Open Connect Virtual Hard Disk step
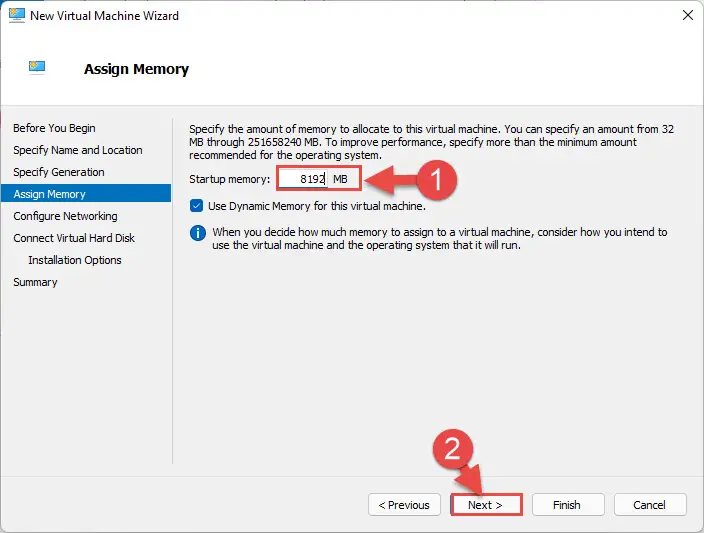704x533 pixels. pyautogui.click(x=74, y=238)
